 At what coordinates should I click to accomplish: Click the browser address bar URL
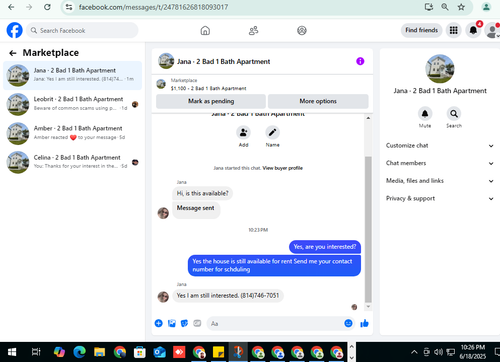(153, 7)
